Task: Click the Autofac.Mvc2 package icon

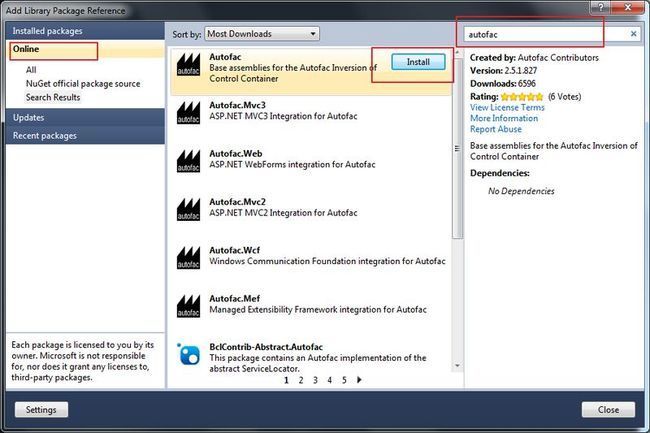Action: pyautogui.click(x=188, y=210)
